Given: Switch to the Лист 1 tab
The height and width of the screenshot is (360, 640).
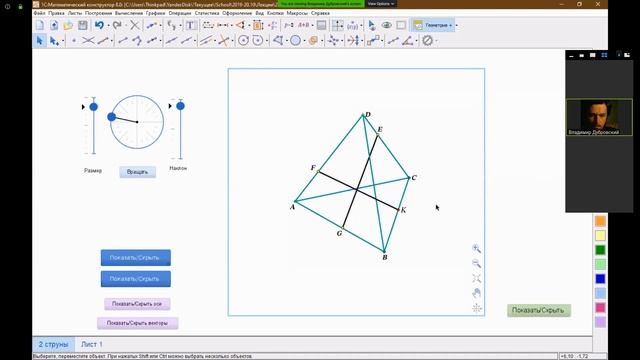Looking at the screenshot, I should click(92, 344).
